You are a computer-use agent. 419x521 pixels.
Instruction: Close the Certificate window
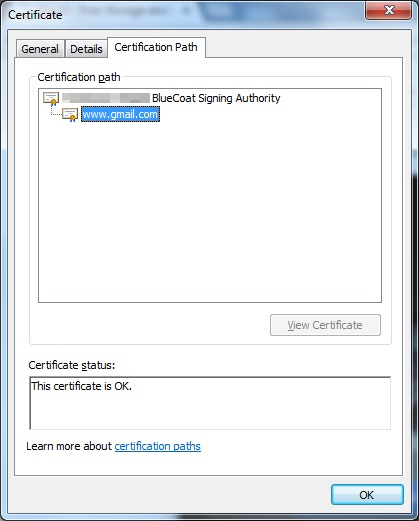pyautogui.click(x=389, y=10)
